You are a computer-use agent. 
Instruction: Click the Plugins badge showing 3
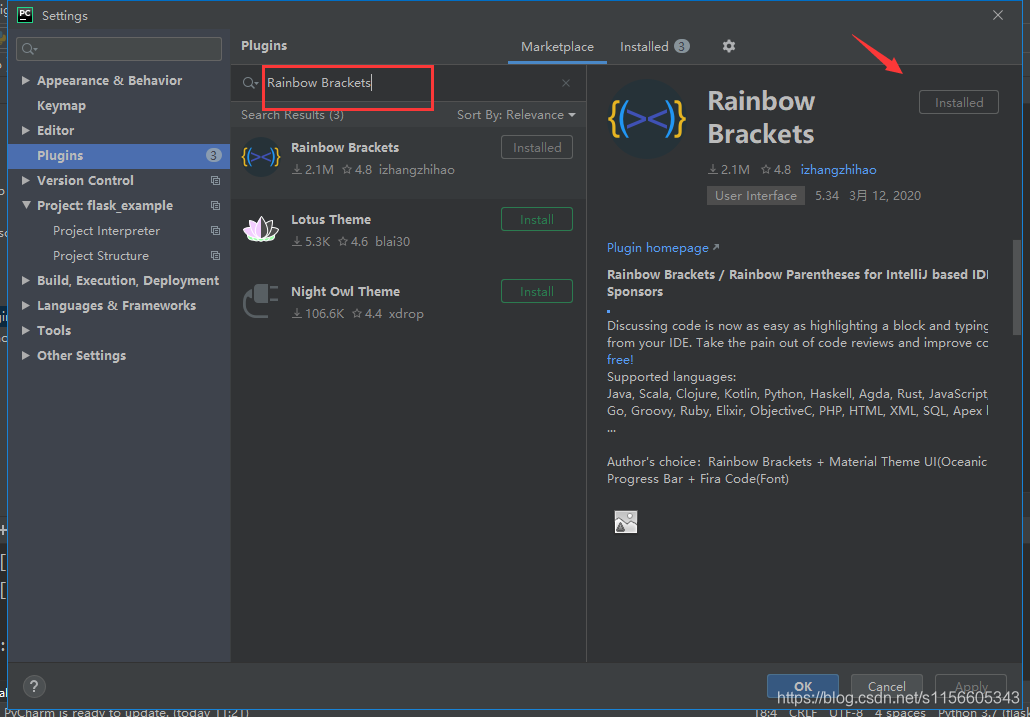pyautogui.click(x=213, y=156)
